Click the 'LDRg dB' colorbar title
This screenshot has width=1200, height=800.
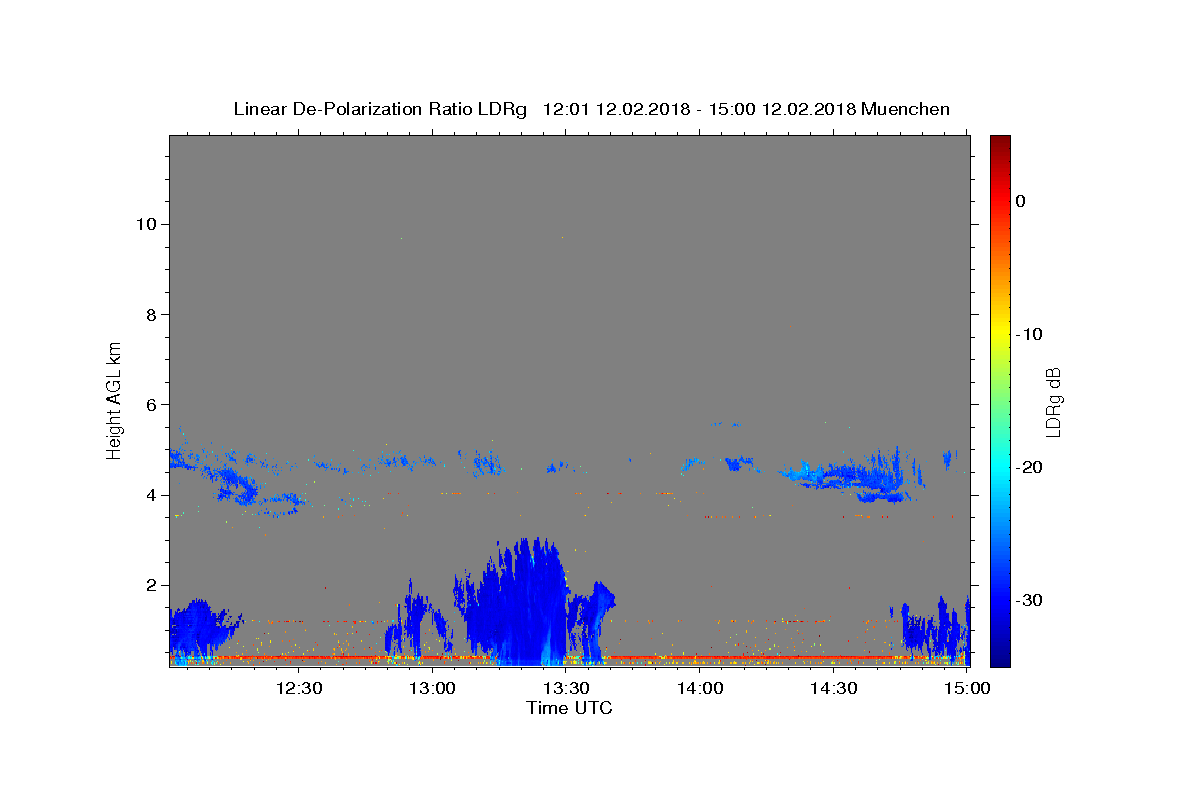pos(1053,401)
